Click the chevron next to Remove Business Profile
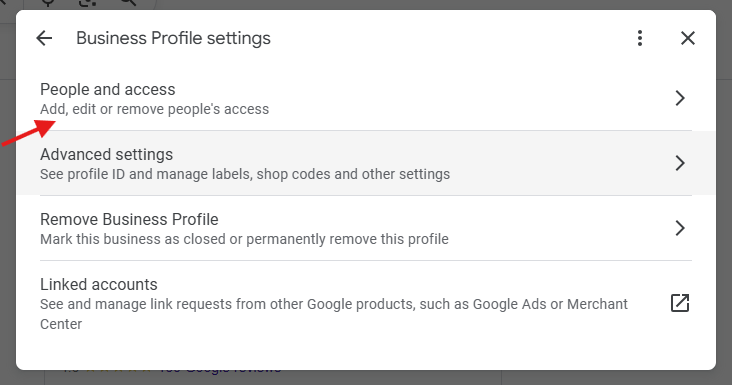This screenshot has height=385, width=732. tap(680, 228)
